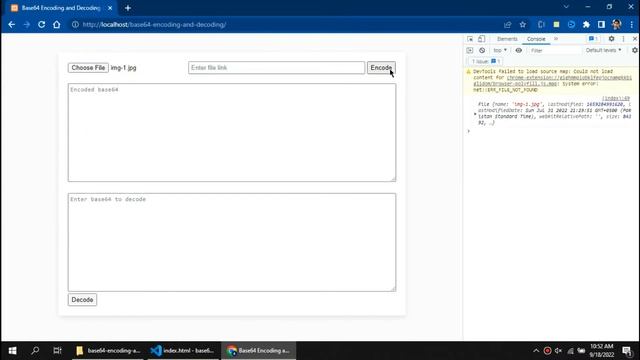Show more DevTools tabs
This screenshot has height=360, width=640.
point(556,39)
